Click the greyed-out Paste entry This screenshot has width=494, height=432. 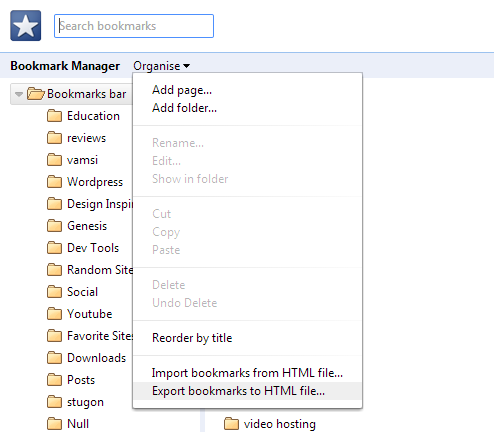[247, 250]
